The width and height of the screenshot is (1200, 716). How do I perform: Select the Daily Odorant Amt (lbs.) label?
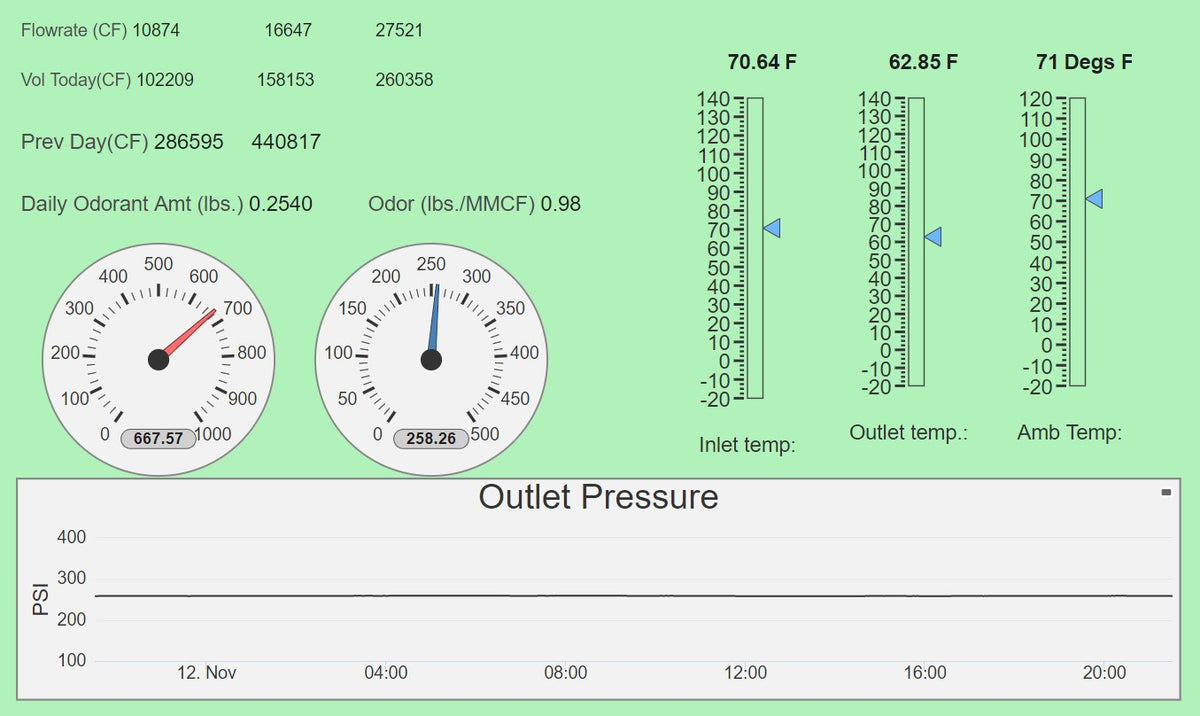tap(132, 204)
